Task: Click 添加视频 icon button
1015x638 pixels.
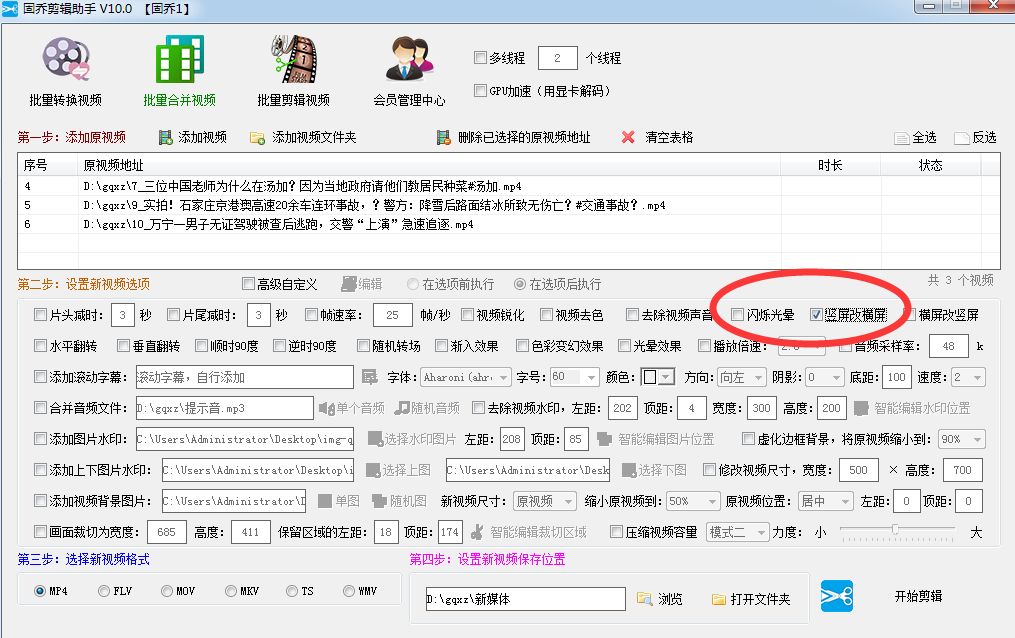Action: click(x=166, y=137)
